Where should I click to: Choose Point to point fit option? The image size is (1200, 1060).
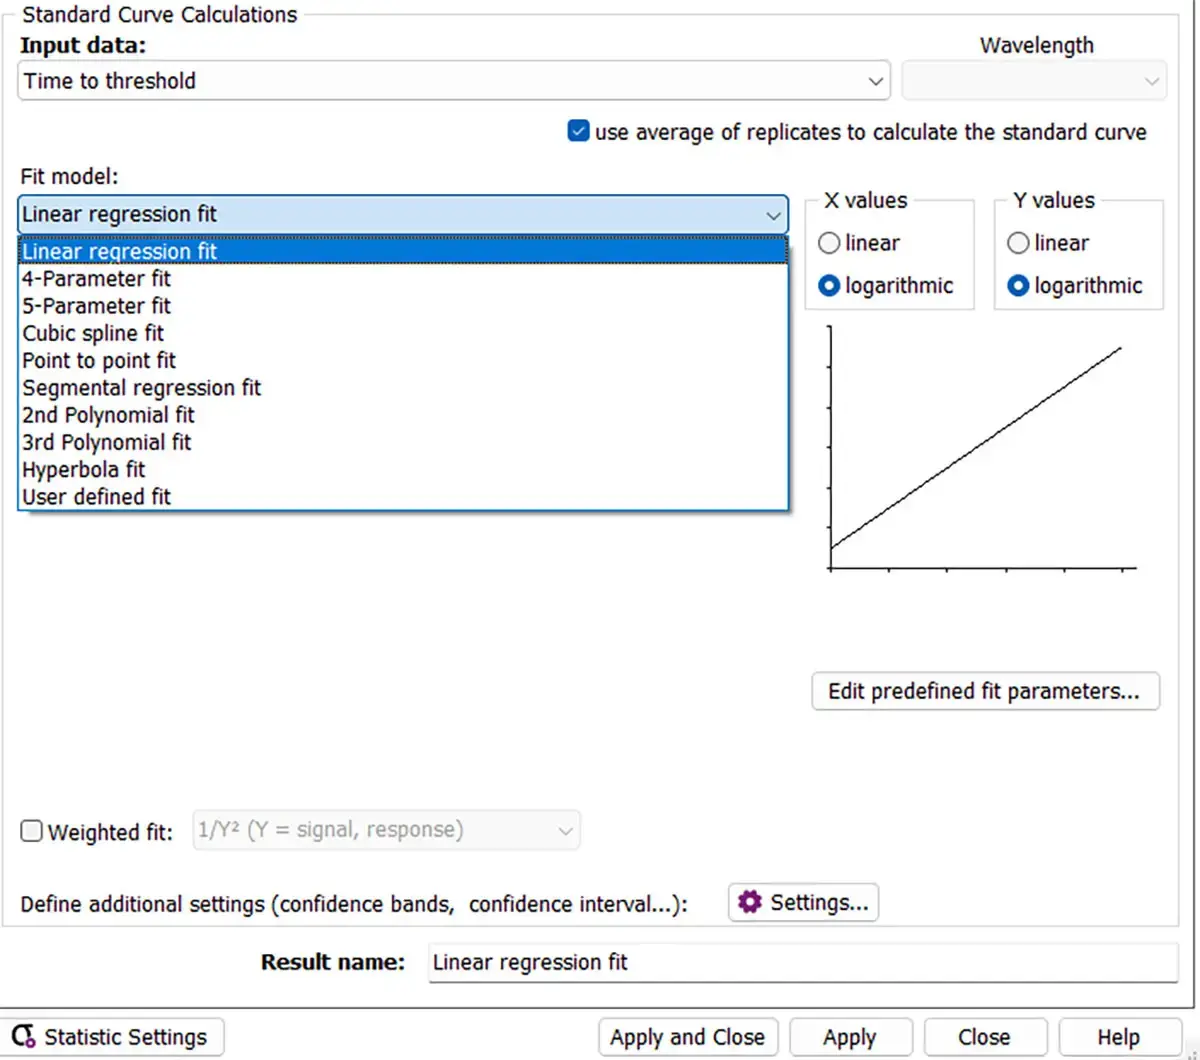403,360
